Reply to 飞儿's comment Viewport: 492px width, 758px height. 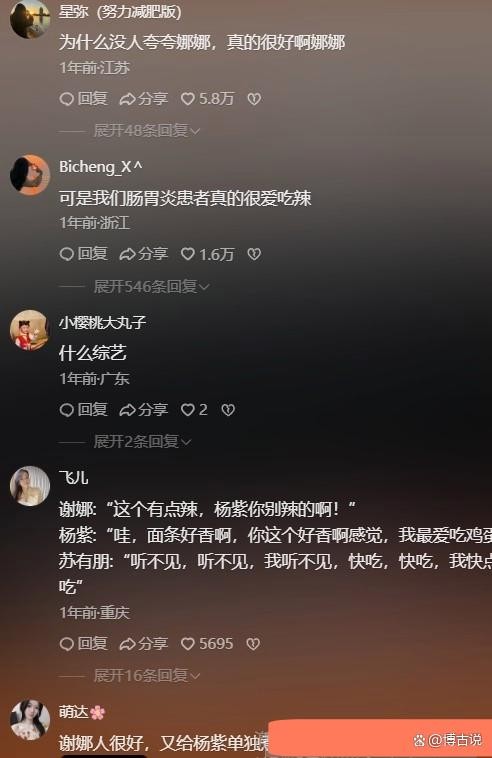click(x=83, y=643)
